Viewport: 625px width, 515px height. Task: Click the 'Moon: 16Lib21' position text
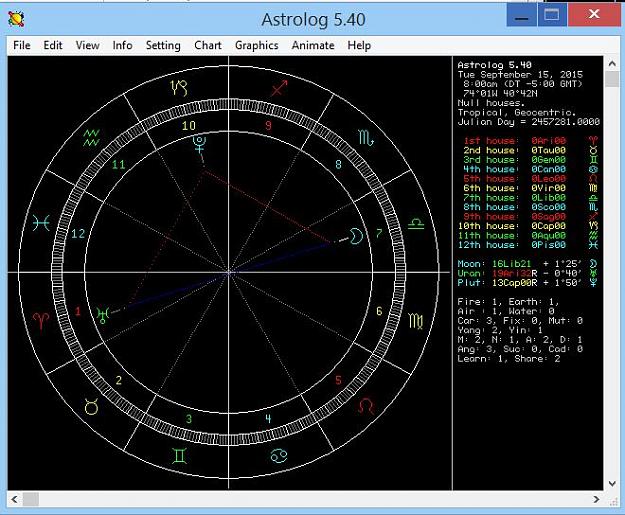tap(494, 264)
